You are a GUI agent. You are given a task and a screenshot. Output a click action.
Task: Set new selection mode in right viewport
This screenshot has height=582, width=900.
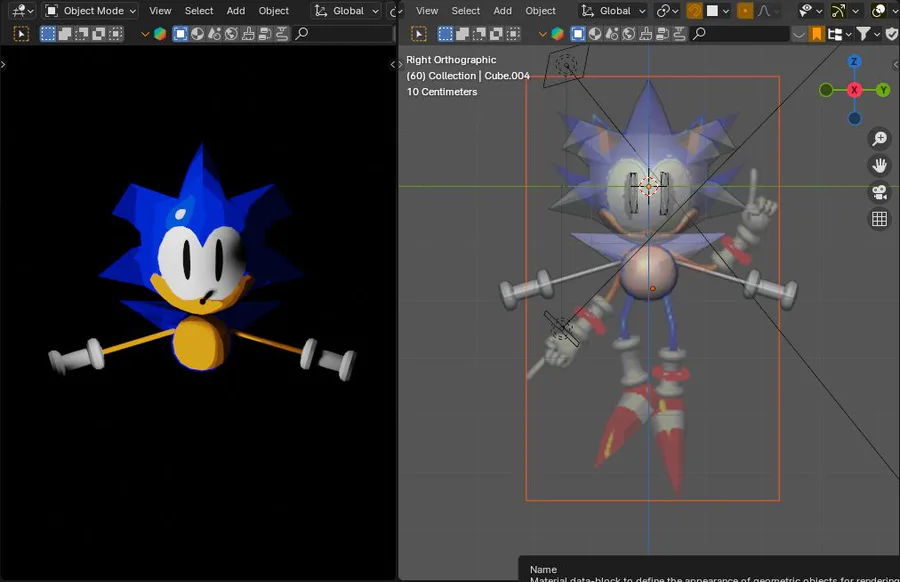pyautogui.click(x=445, y=34)
